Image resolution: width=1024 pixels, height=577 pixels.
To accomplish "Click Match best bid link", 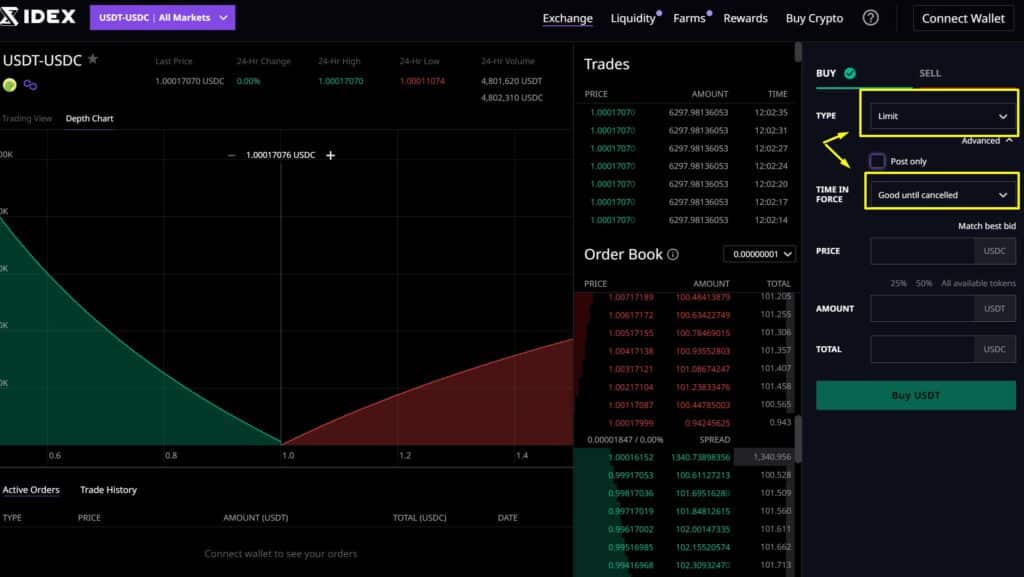I will pyautogui.click(x=986, y=227).
